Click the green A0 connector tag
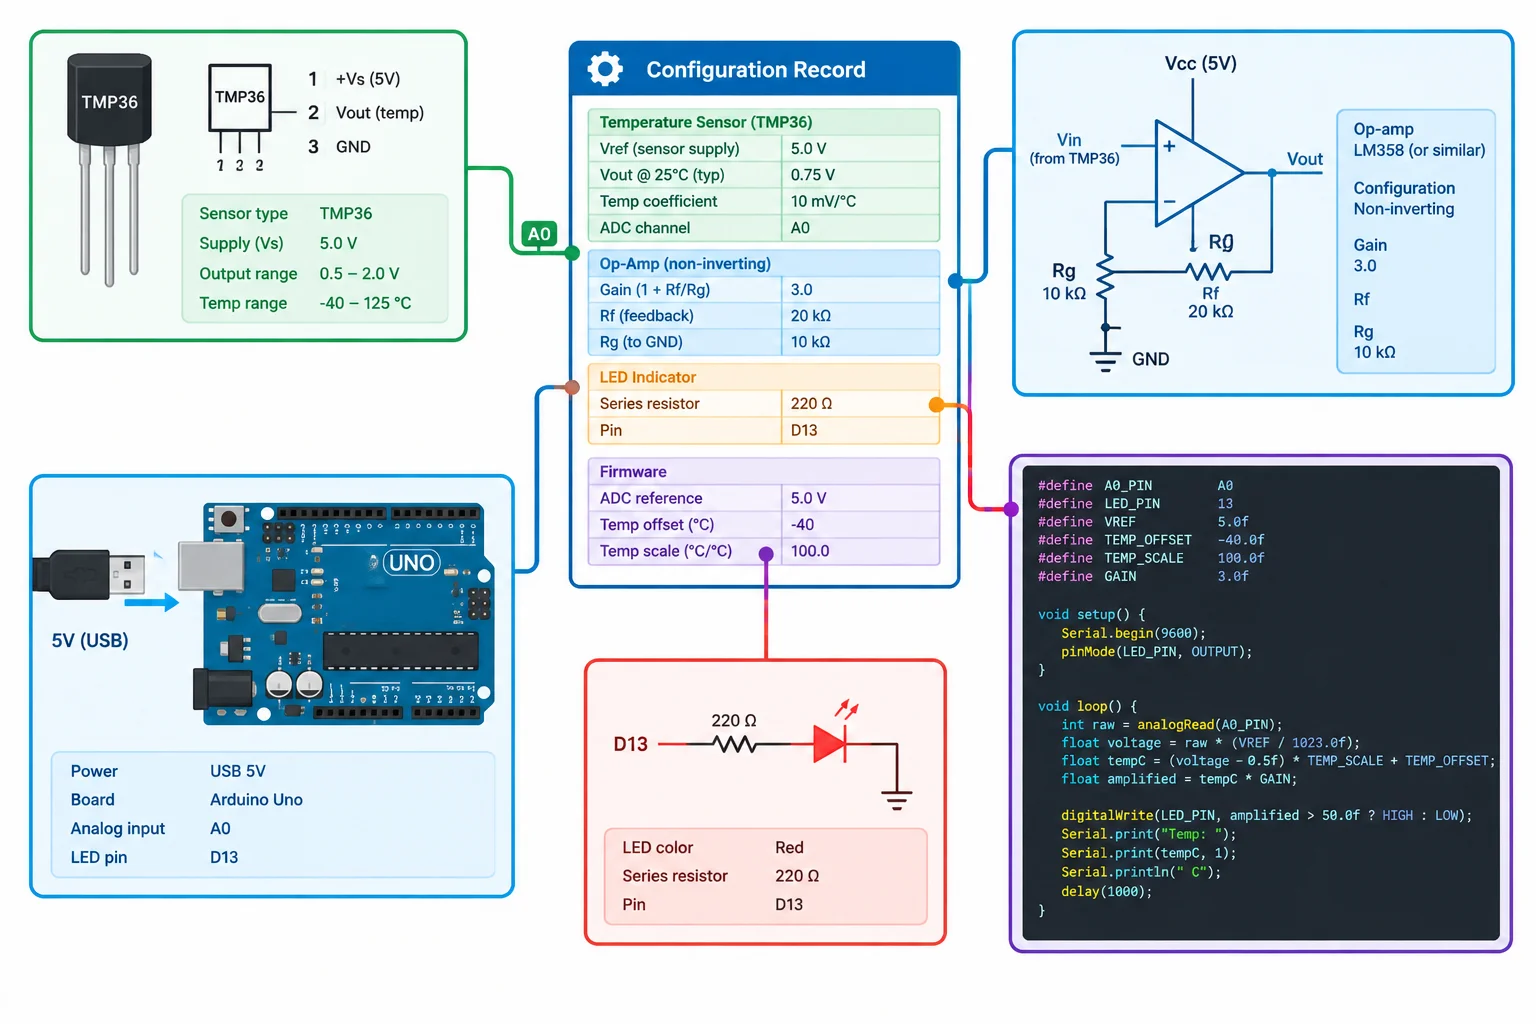 [x=539, y=235]
